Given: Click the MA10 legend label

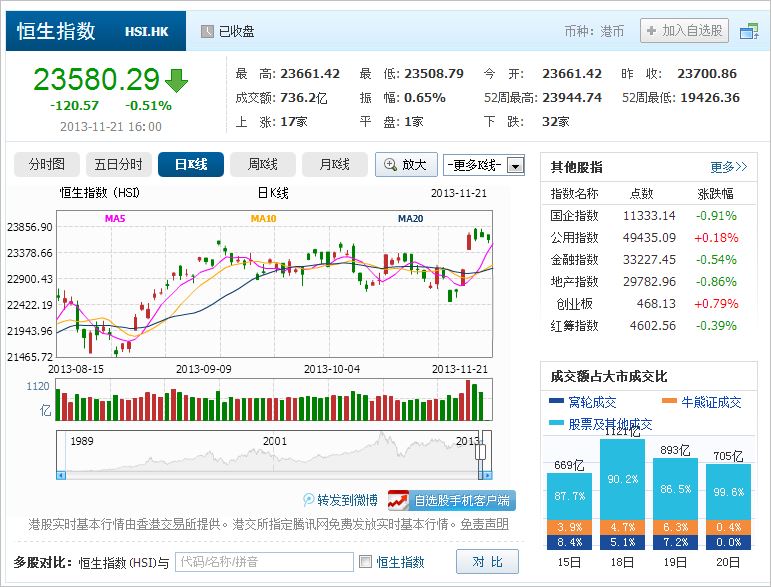Looking at the screenshot, I should pos(263,218).
